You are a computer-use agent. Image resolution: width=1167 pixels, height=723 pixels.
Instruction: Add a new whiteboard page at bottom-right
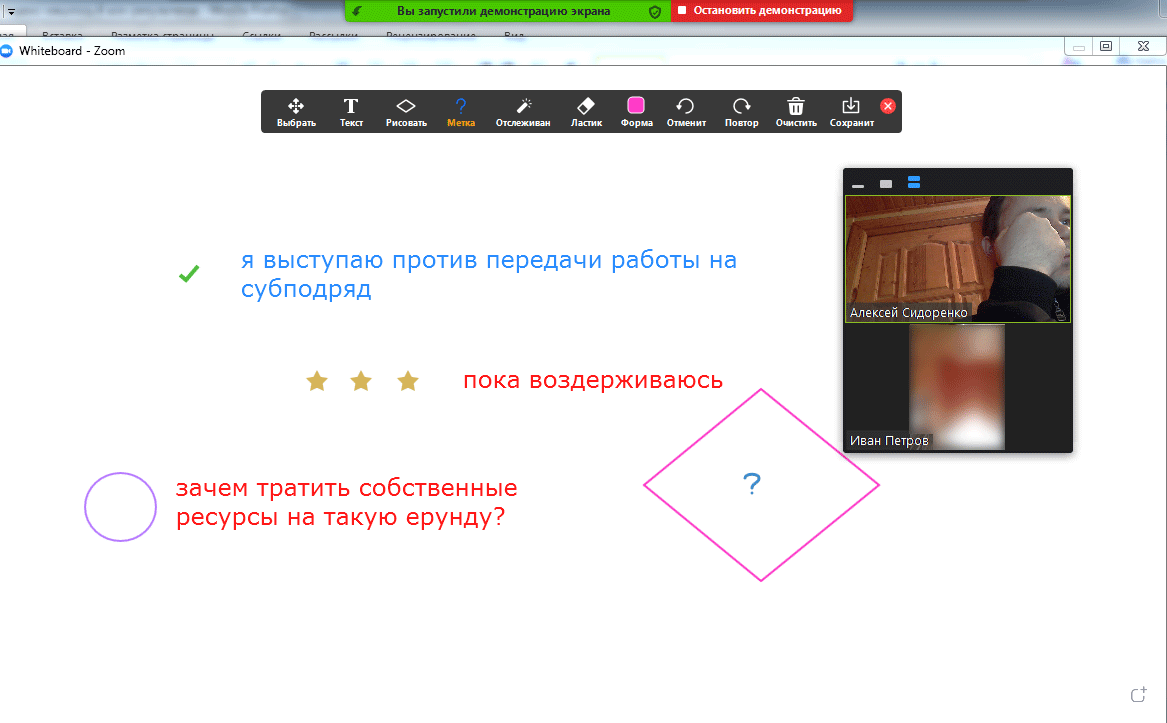tap(1137, 695)
